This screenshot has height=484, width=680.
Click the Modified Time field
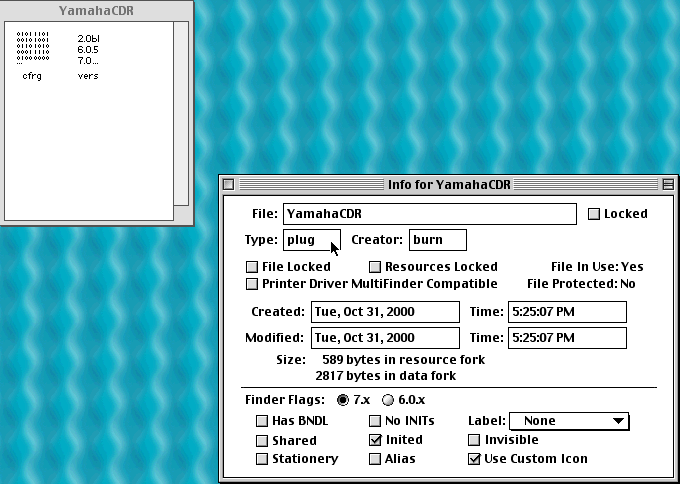pyautogui.click(x=567, y=338)
